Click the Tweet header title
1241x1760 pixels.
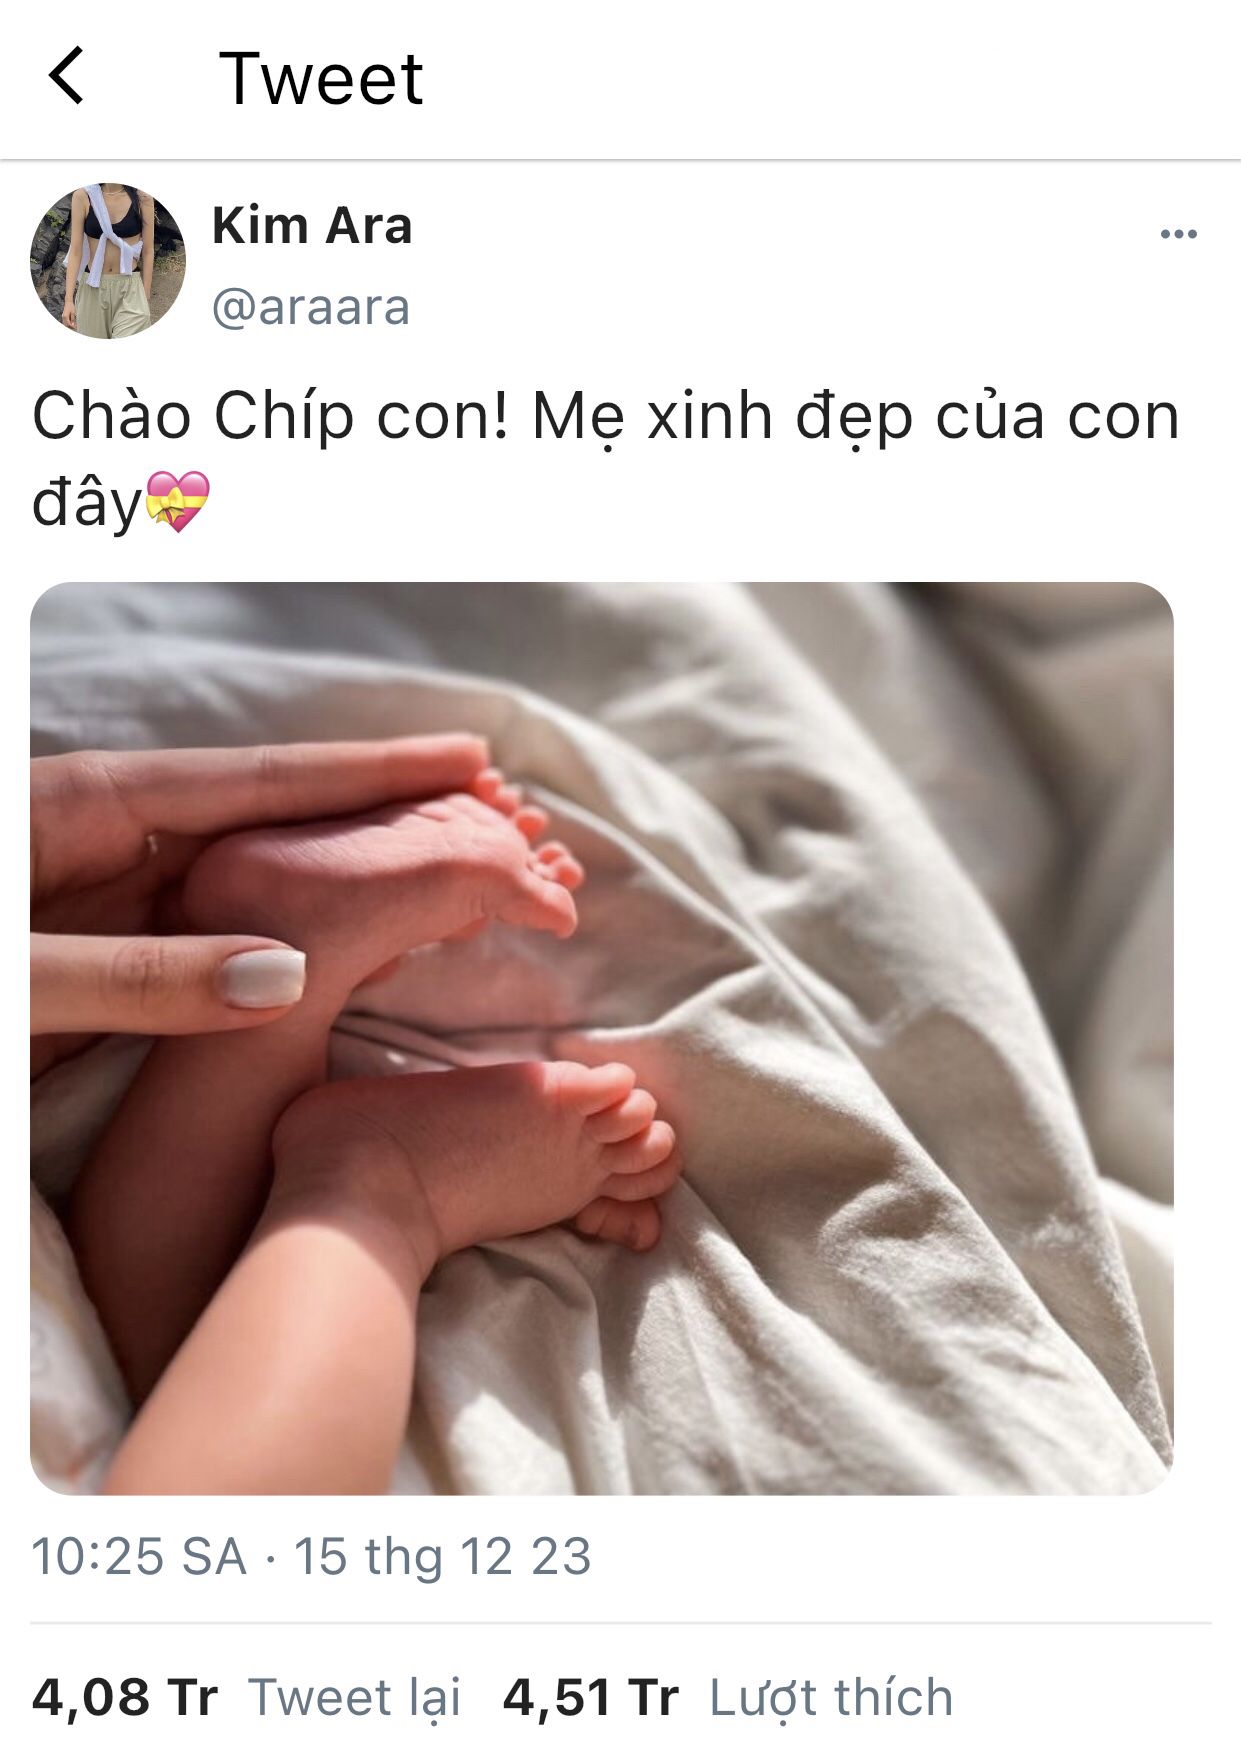click(x=321, y=78)
